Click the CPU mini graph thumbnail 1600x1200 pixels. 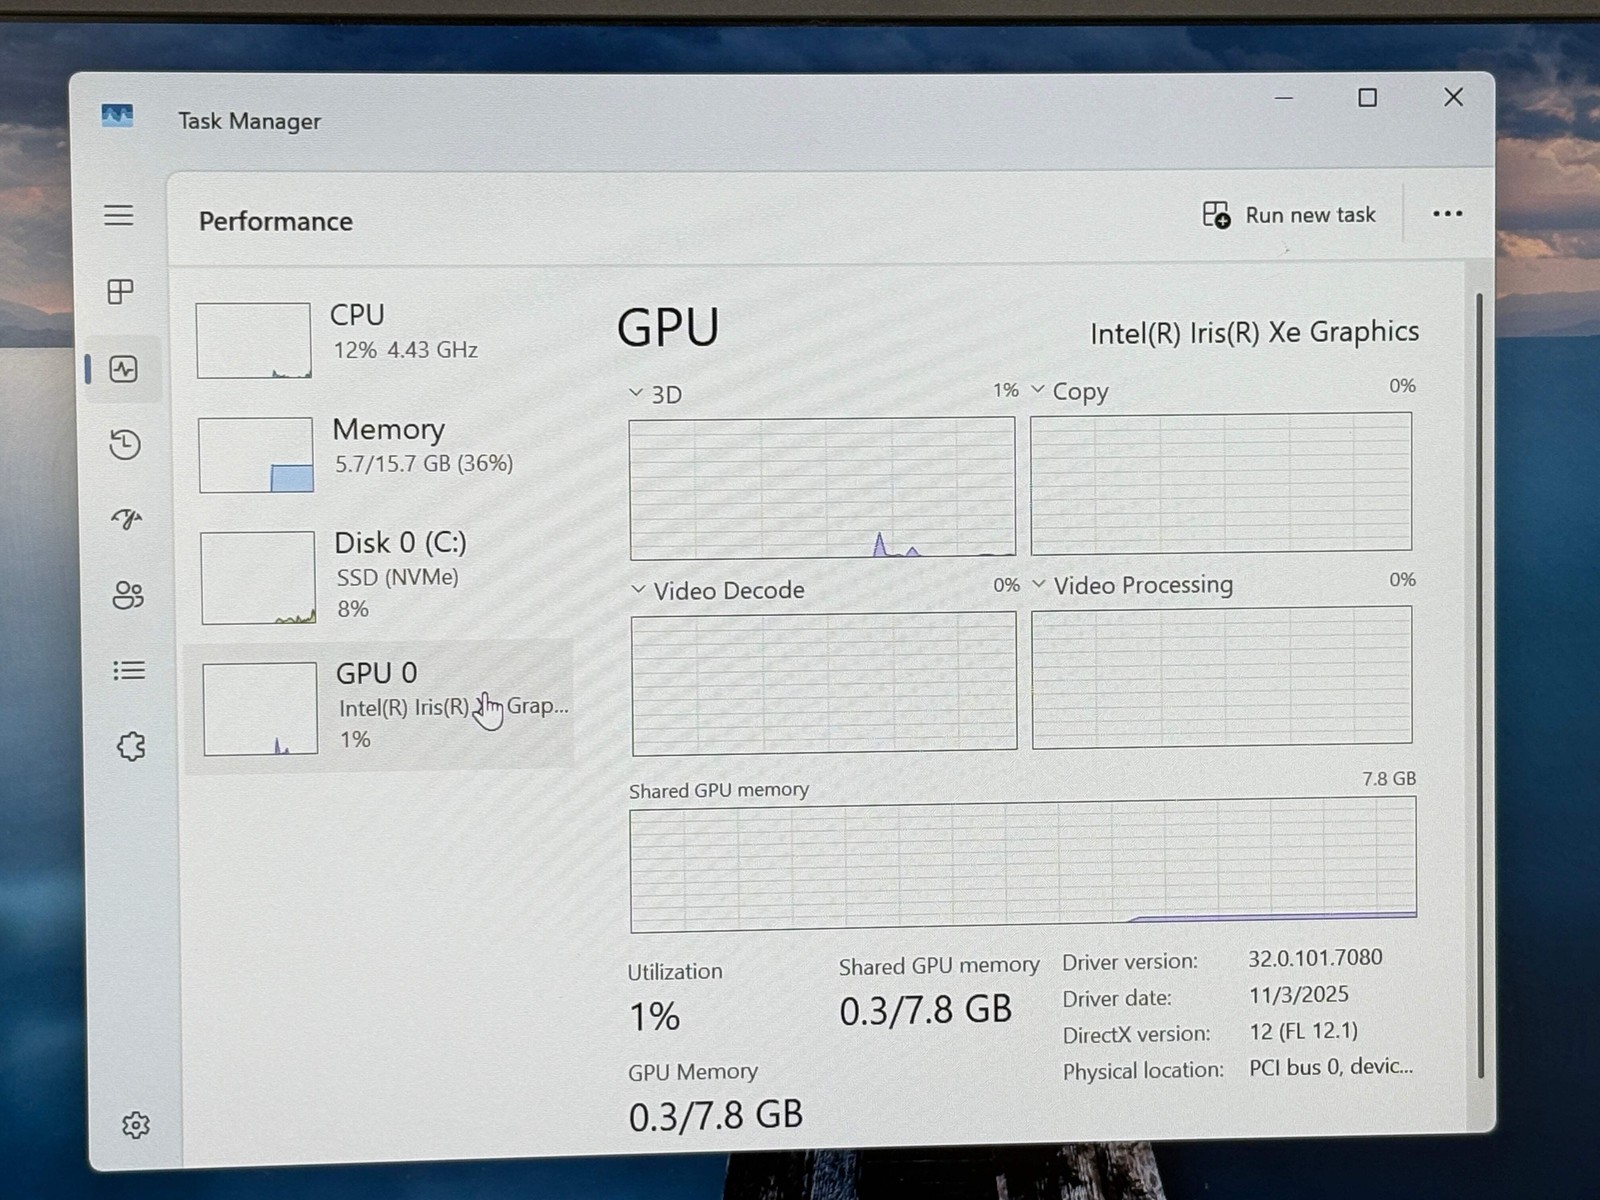(x=253, y=341)
